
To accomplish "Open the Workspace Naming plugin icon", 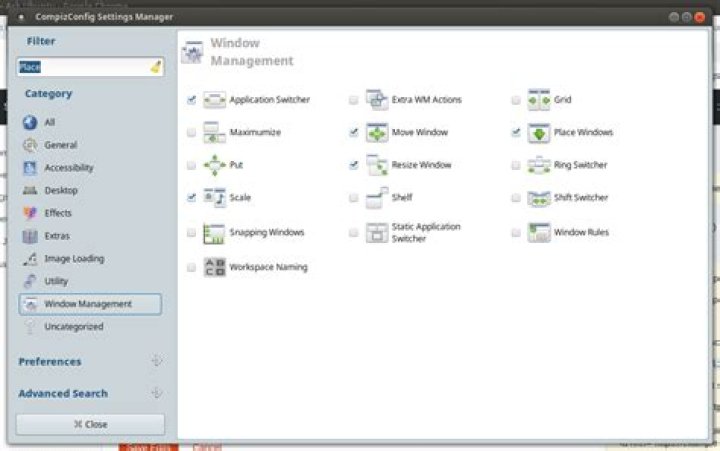I will (214, 267).
